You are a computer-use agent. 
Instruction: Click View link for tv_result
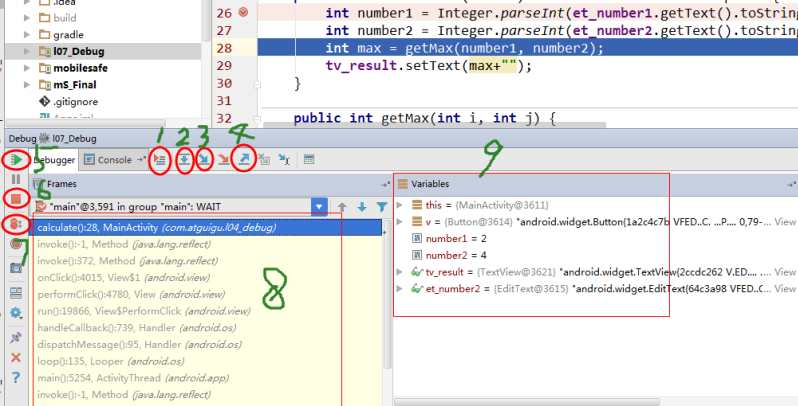point(785,272)
